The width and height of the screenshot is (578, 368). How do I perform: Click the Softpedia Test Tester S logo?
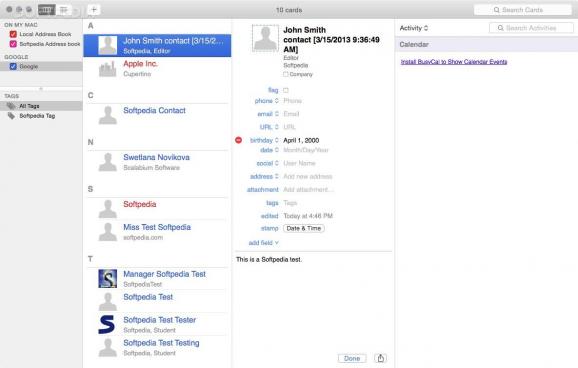[x=107, y=324]
